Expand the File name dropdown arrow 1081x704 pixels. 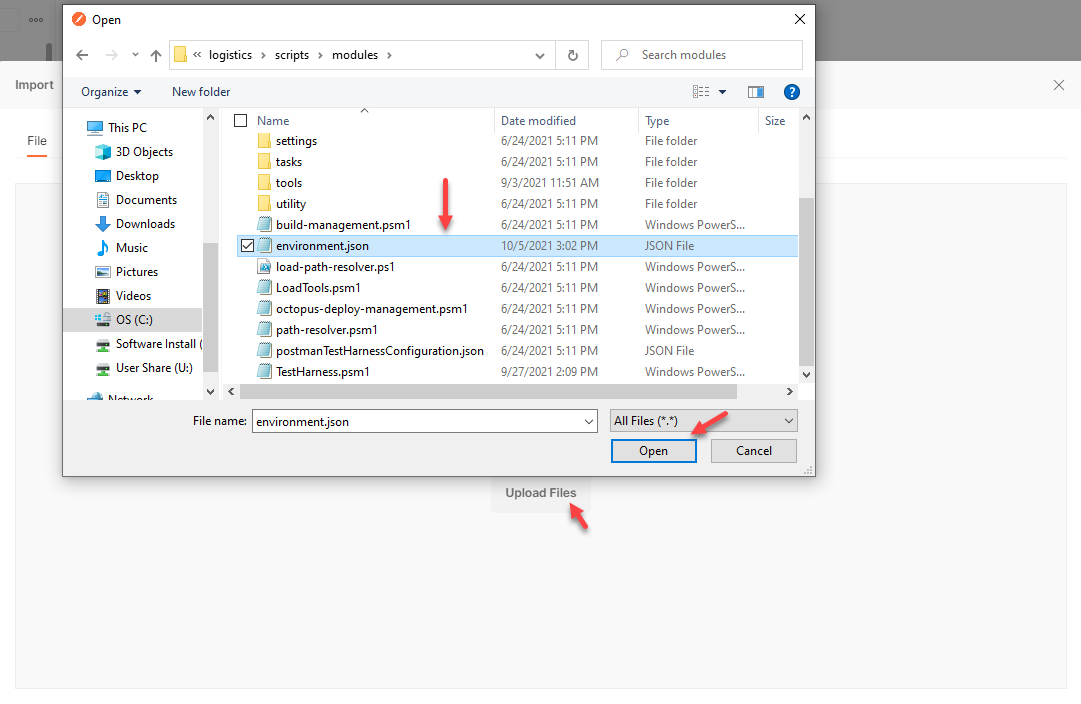(589, 421)
